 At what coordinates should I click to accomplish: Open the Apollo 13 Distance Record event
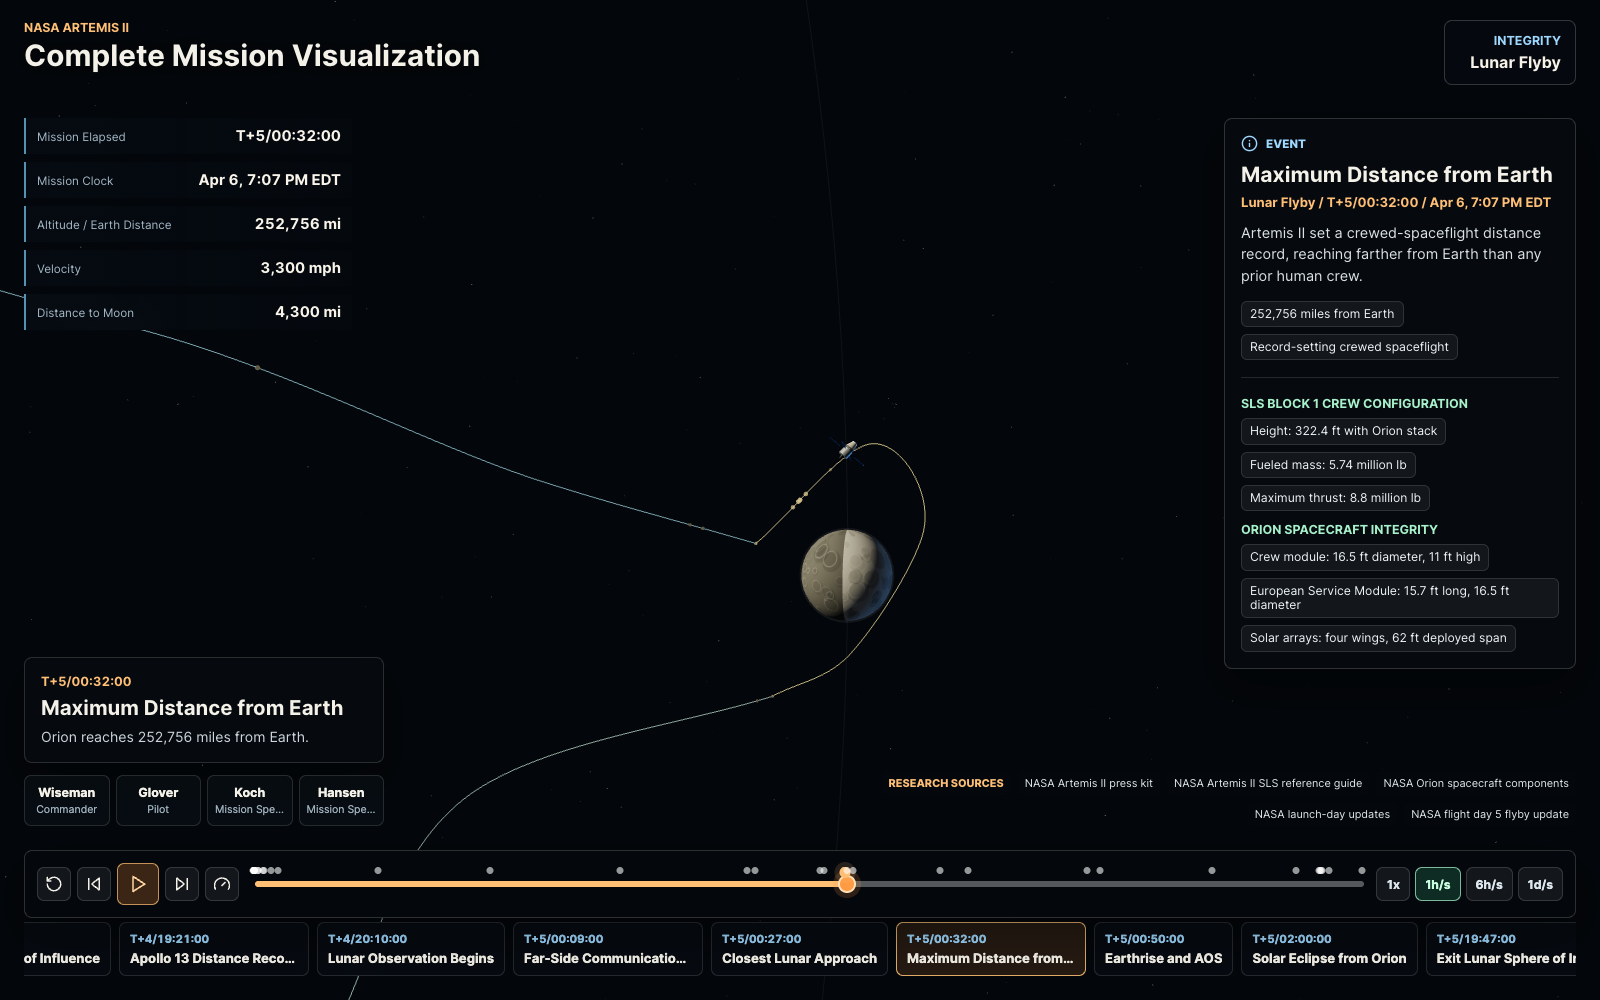pos(213,949)
